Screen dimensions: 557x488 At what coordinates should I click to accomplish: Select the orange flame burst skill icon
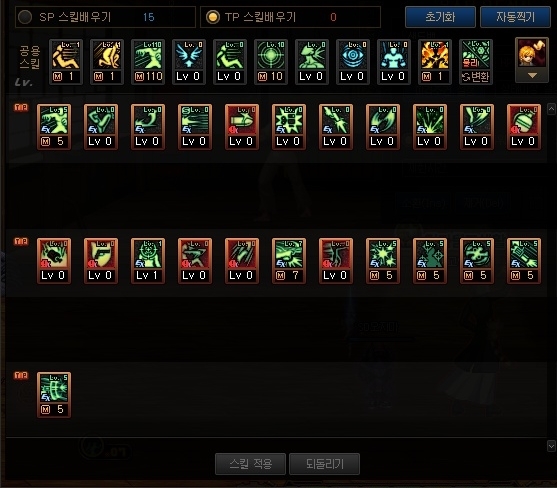[x=435, y=62]
